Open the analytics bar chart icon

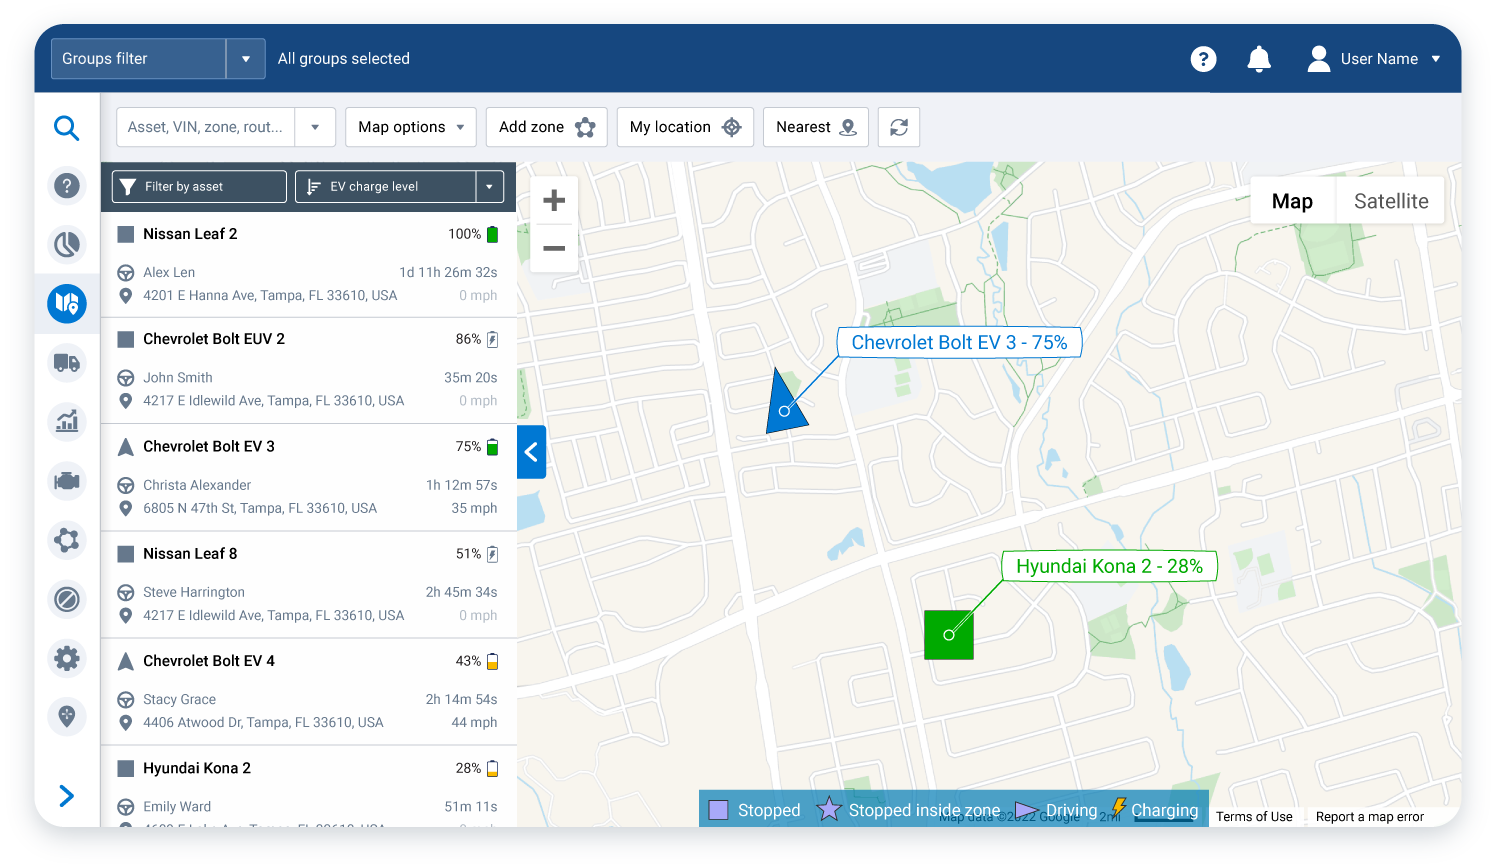67,422
